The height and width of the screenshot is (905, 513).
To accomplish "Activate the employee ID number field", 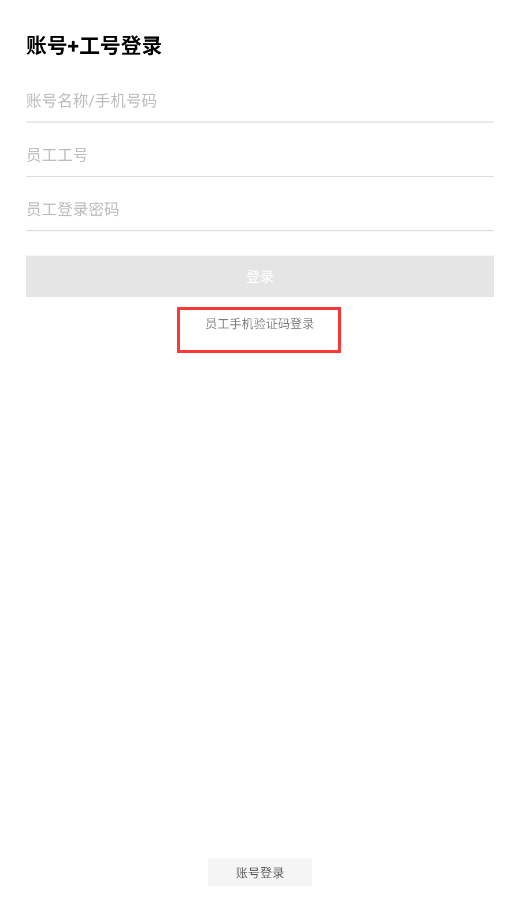I will 260,155.
